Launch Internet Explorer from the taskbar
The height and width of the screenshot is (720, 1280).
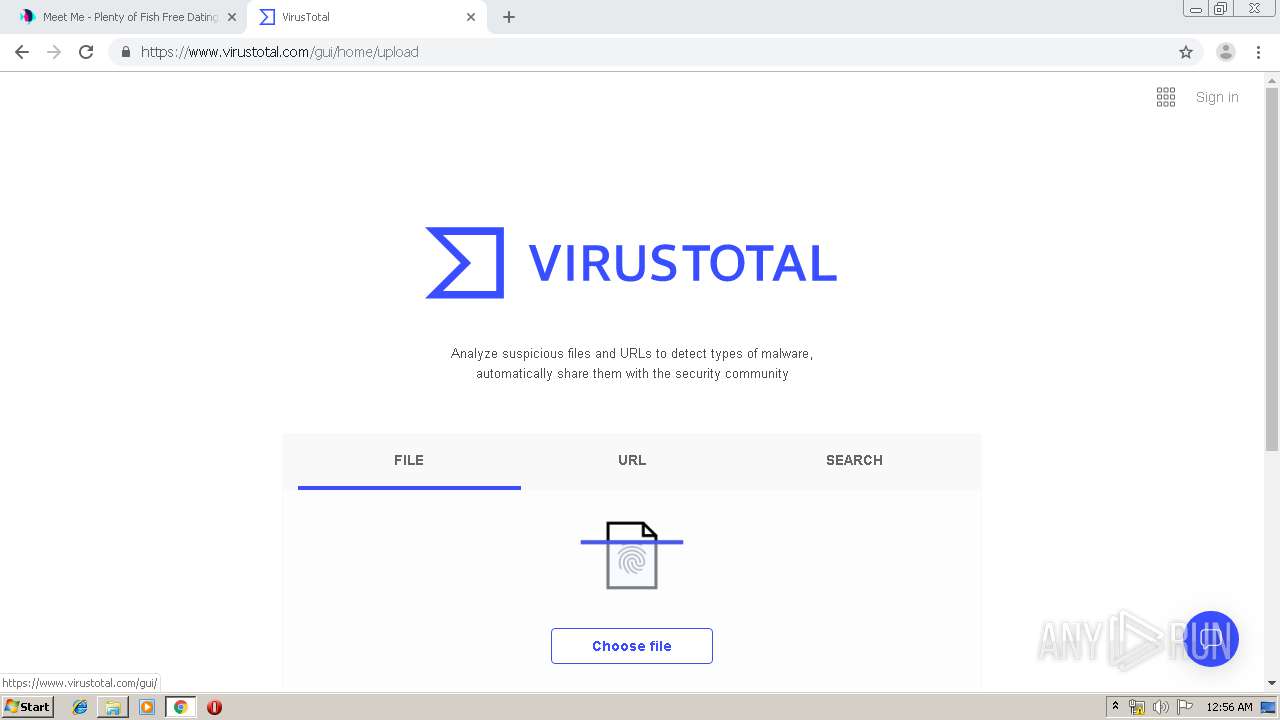click(x=80, y=707)
